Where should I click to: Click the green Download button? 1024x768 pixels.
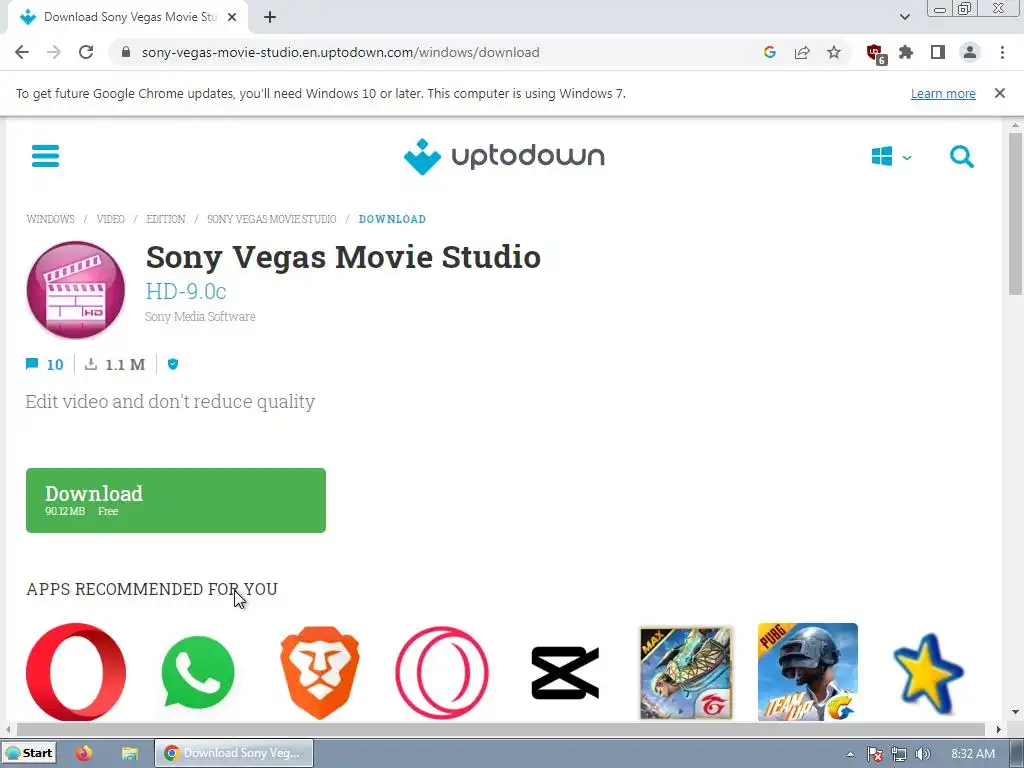(176, 500)
